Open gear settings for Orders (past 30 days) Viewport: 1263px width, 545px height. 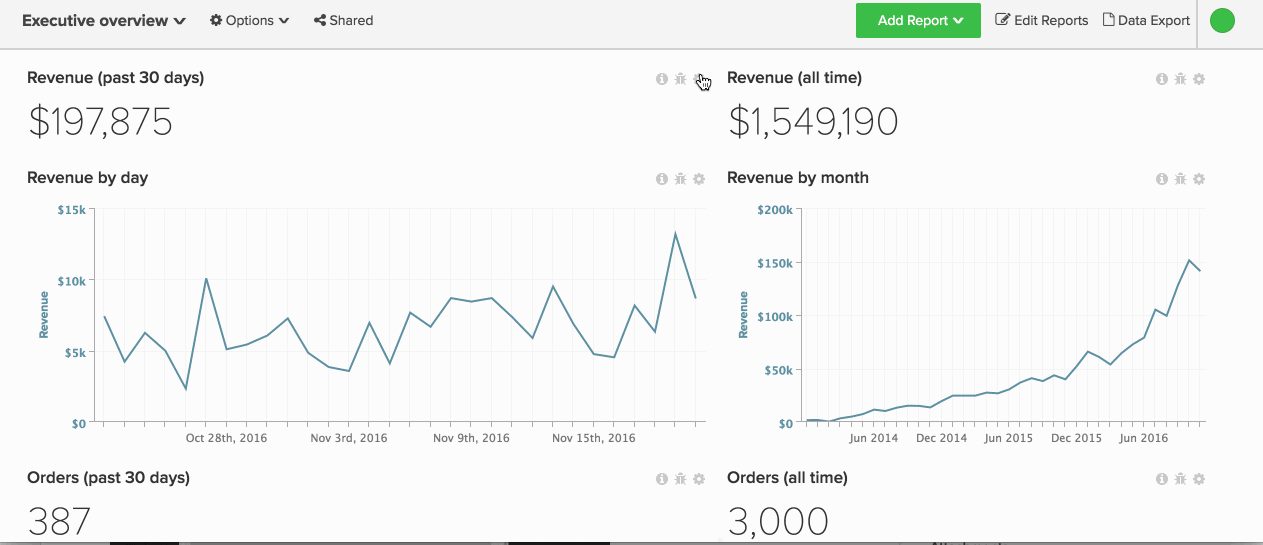(x=699, y=479)
